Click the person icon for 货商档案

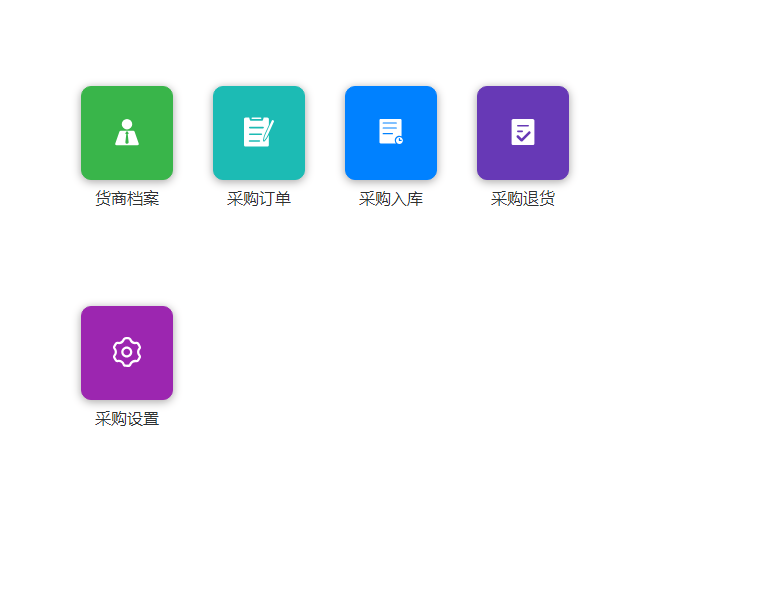point(127,132)
